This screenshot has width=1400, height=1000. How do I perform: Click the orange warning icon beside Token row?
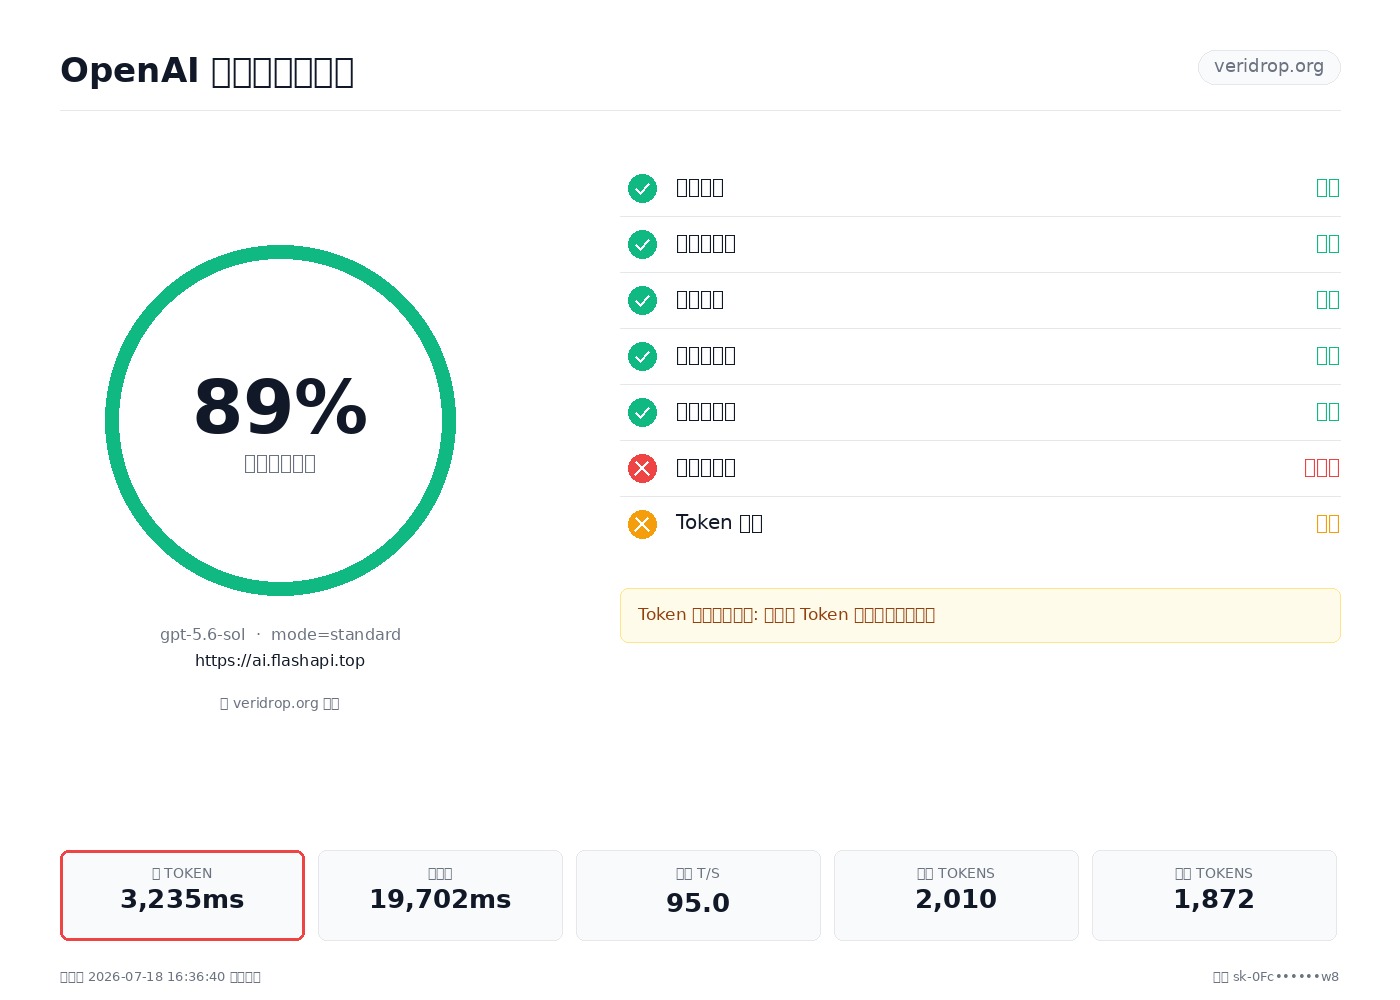pos(642,524)
